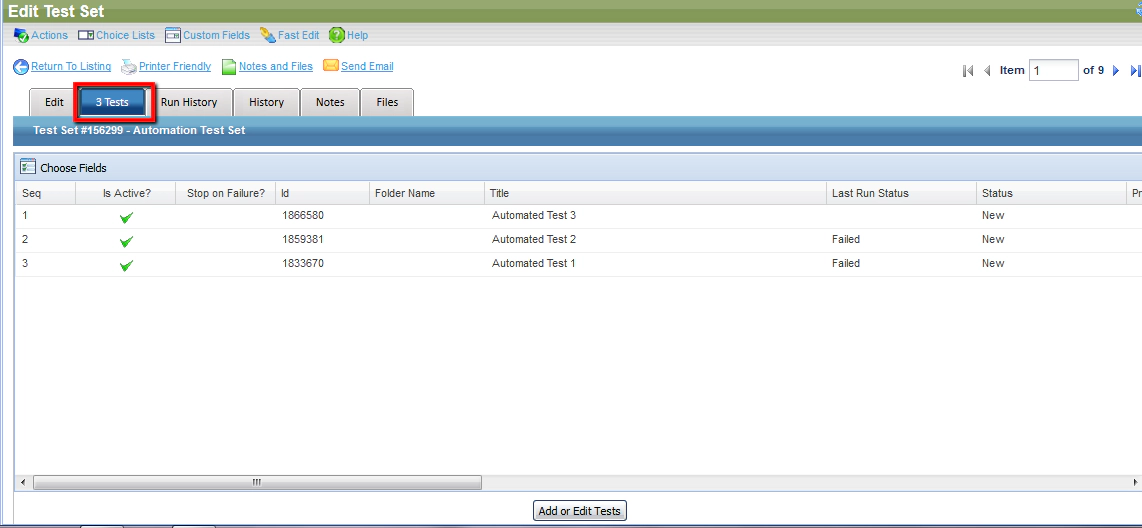Toggle Is Active check for Automated Test 3
Screen dimensions: 1142x528
click(x=126, y=217)
